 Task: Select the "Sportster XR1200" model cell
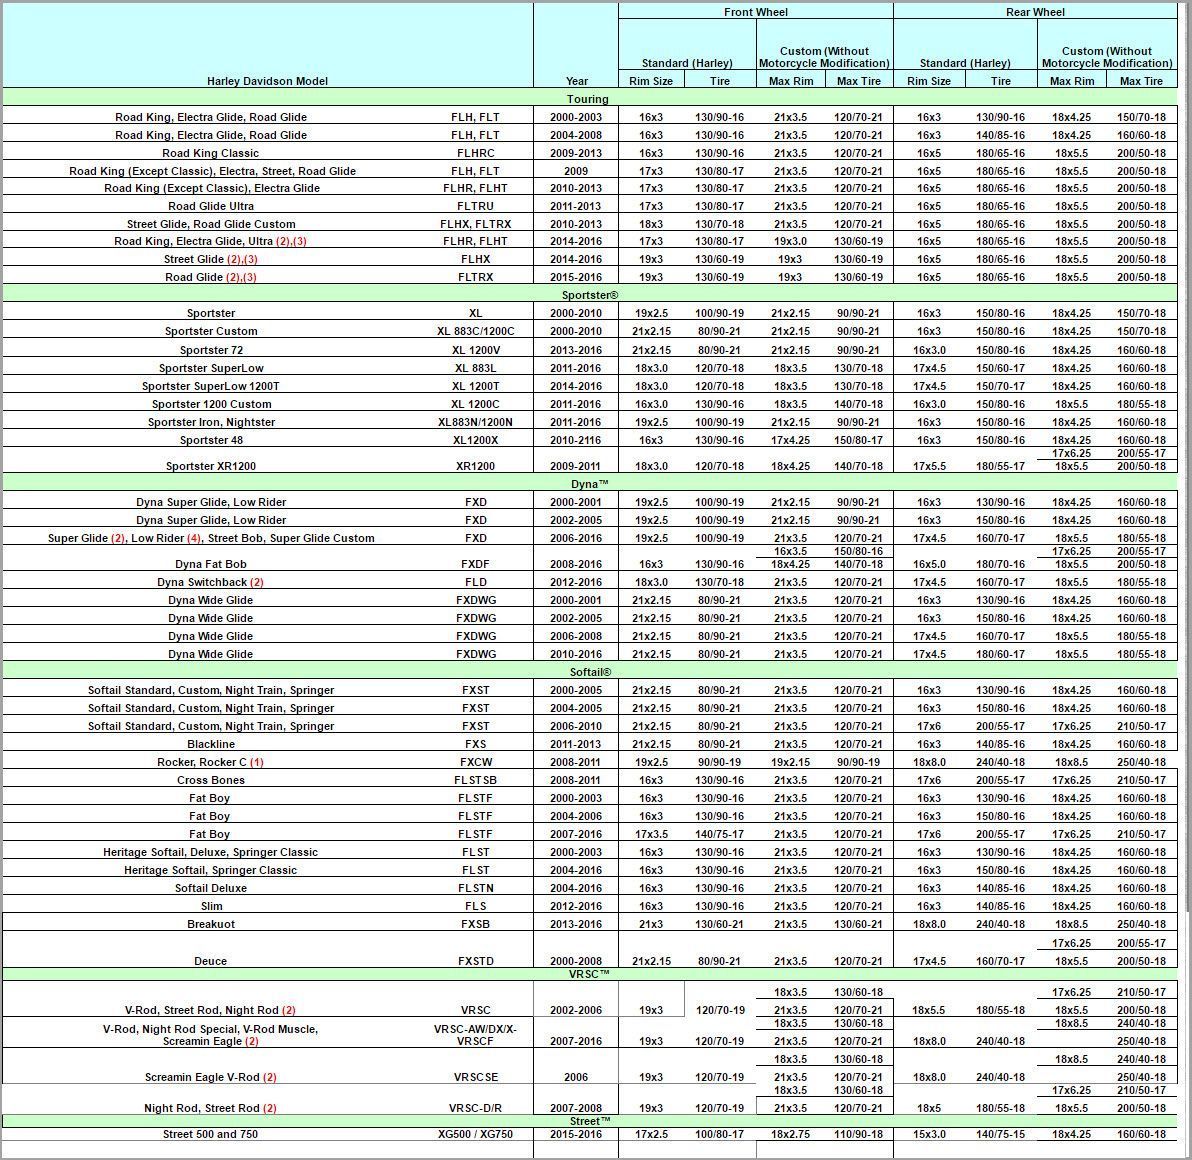pyautogui.click(x=210, y=466)
